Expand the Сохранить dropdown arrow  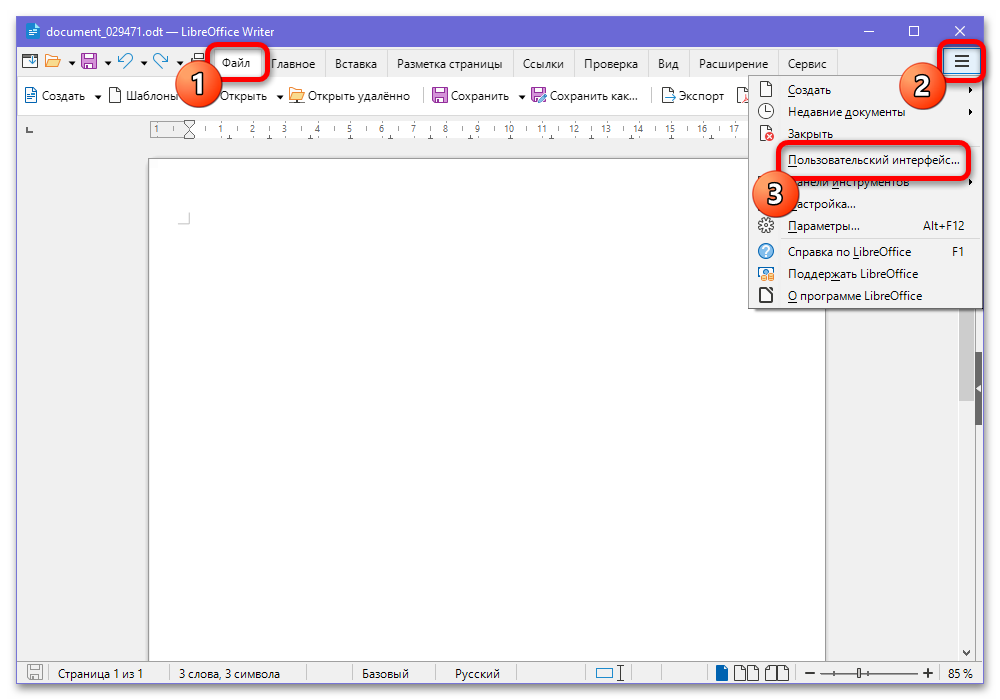click(522, 97)
